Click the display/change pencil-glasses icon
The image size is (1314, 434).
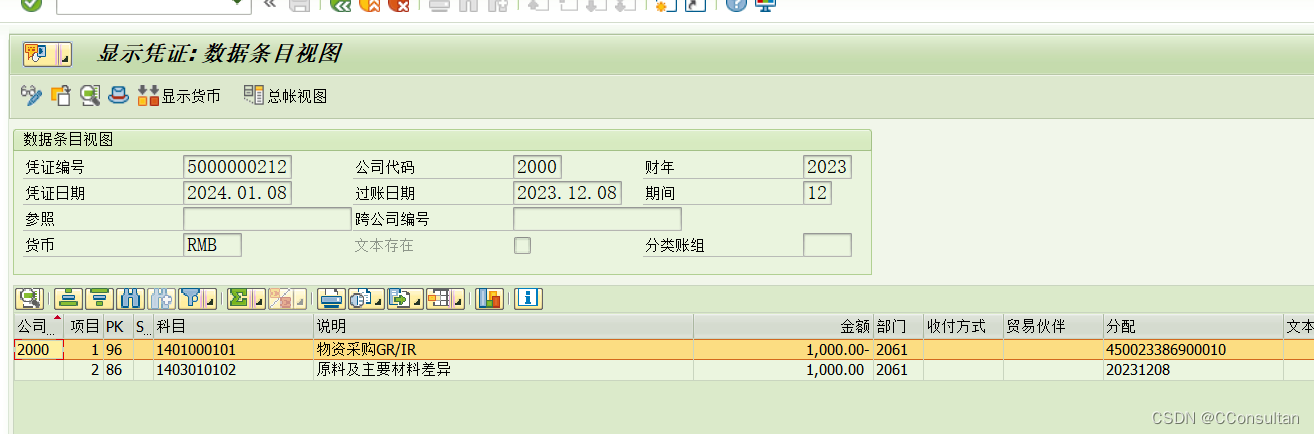pyautogui.click(x=32, y=96)
